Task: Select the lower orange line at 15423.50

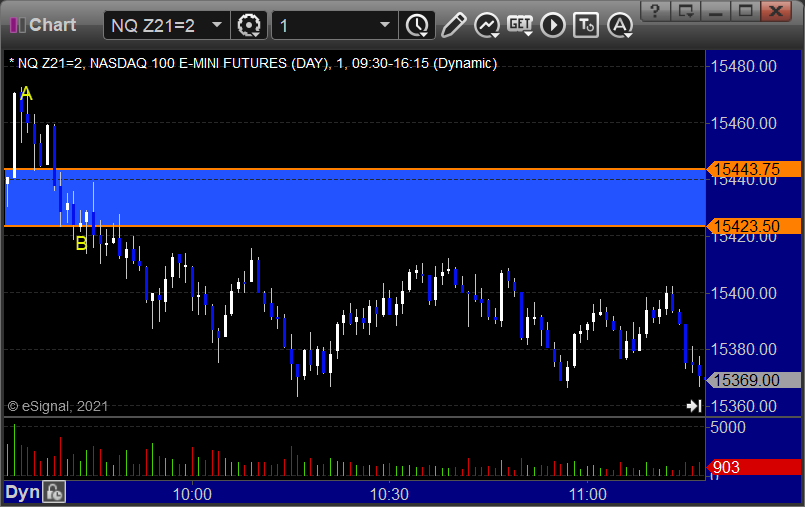Action: tap(354, 226)
